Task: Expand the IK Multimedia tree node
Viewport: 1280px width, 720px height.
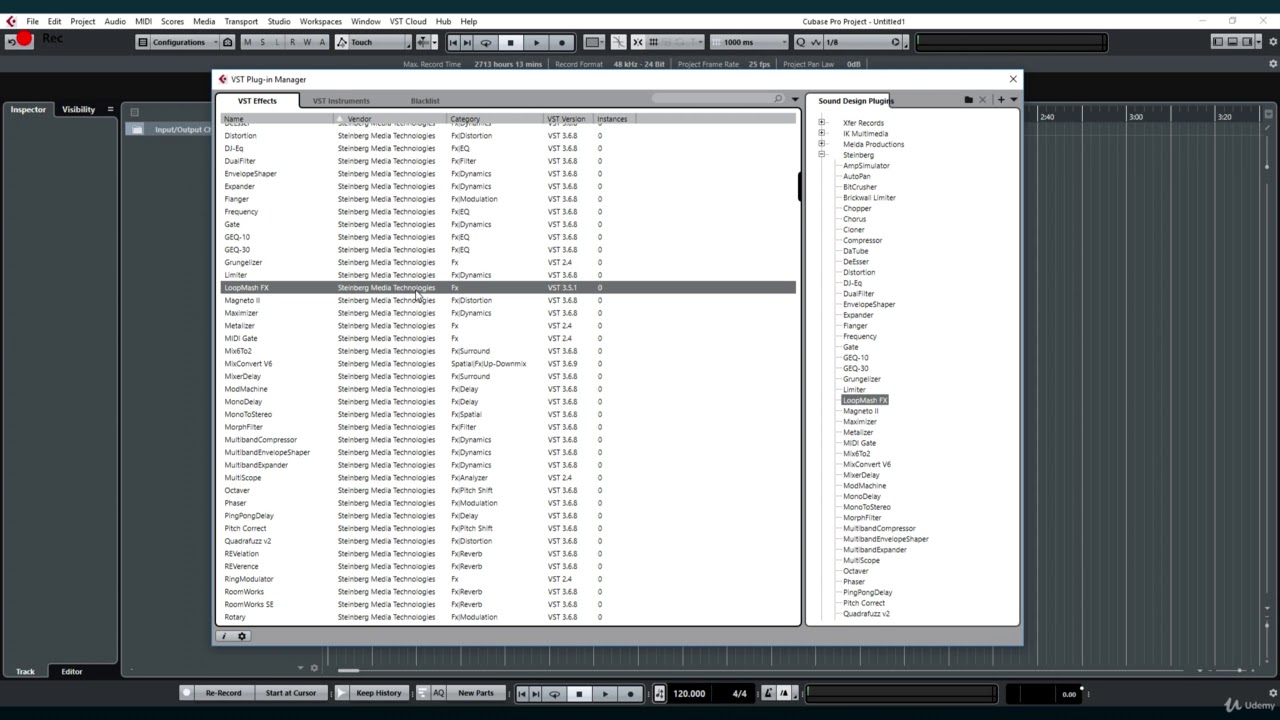Action: coord(822,133)
